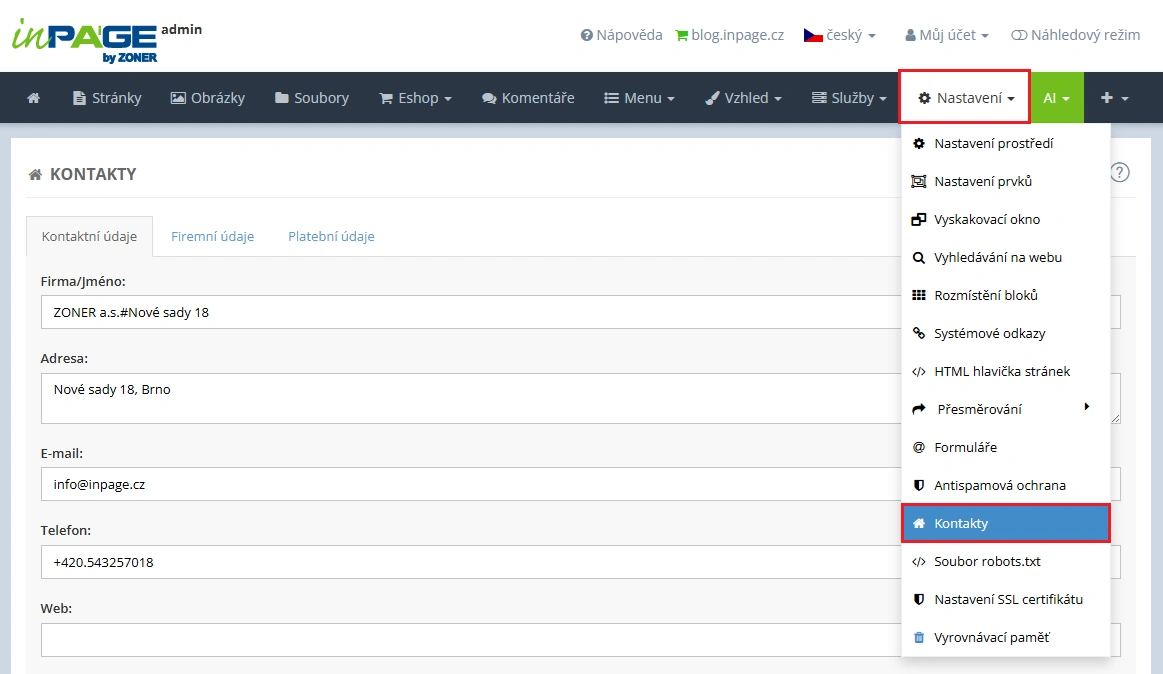Viewport: 1163px width, 674px height.
Task: Select Antispamová ochrana menu item
Action: 999,485
